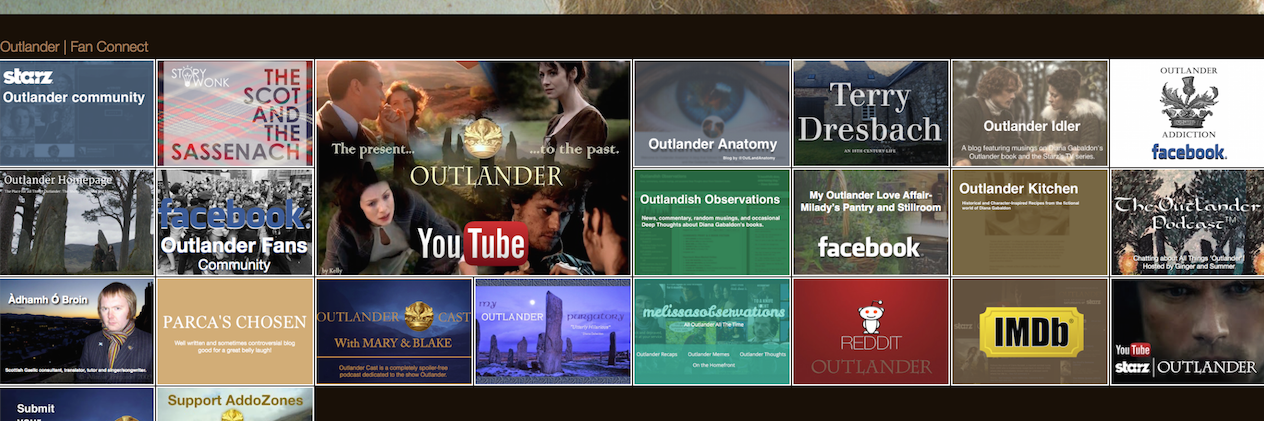Open the large Outlander YouTube tile
The width and height of the screenshot is (1264, 421).
[473, 168]
